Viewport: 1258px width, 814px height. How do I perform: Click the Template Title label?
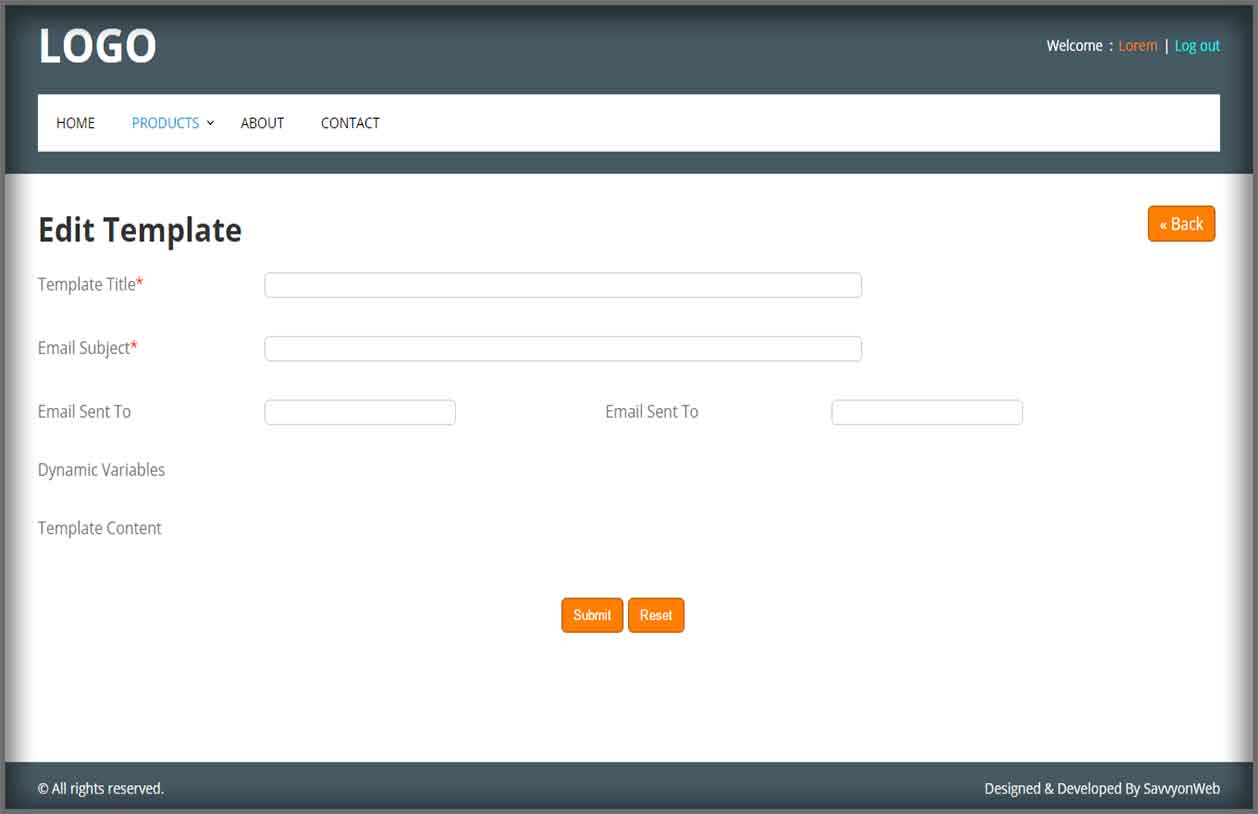[x=87, y=285]
